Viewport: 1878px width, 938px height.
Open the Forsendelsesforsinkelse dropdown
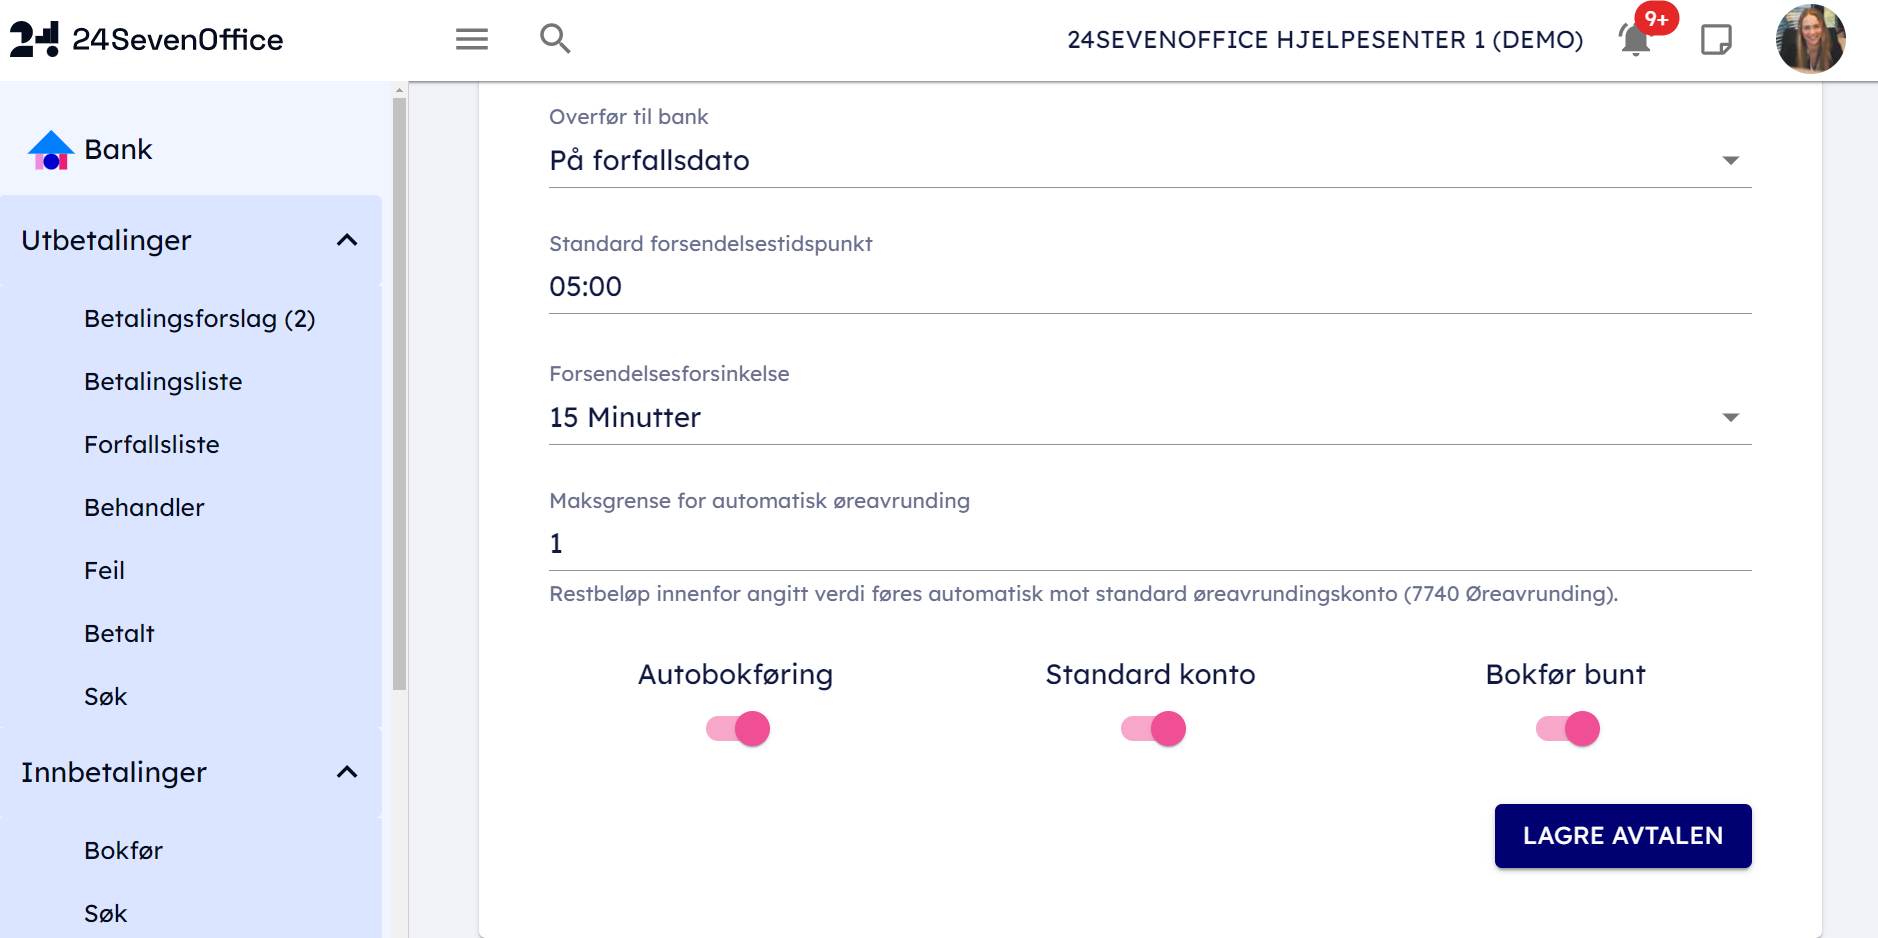tap(1150, 418)
